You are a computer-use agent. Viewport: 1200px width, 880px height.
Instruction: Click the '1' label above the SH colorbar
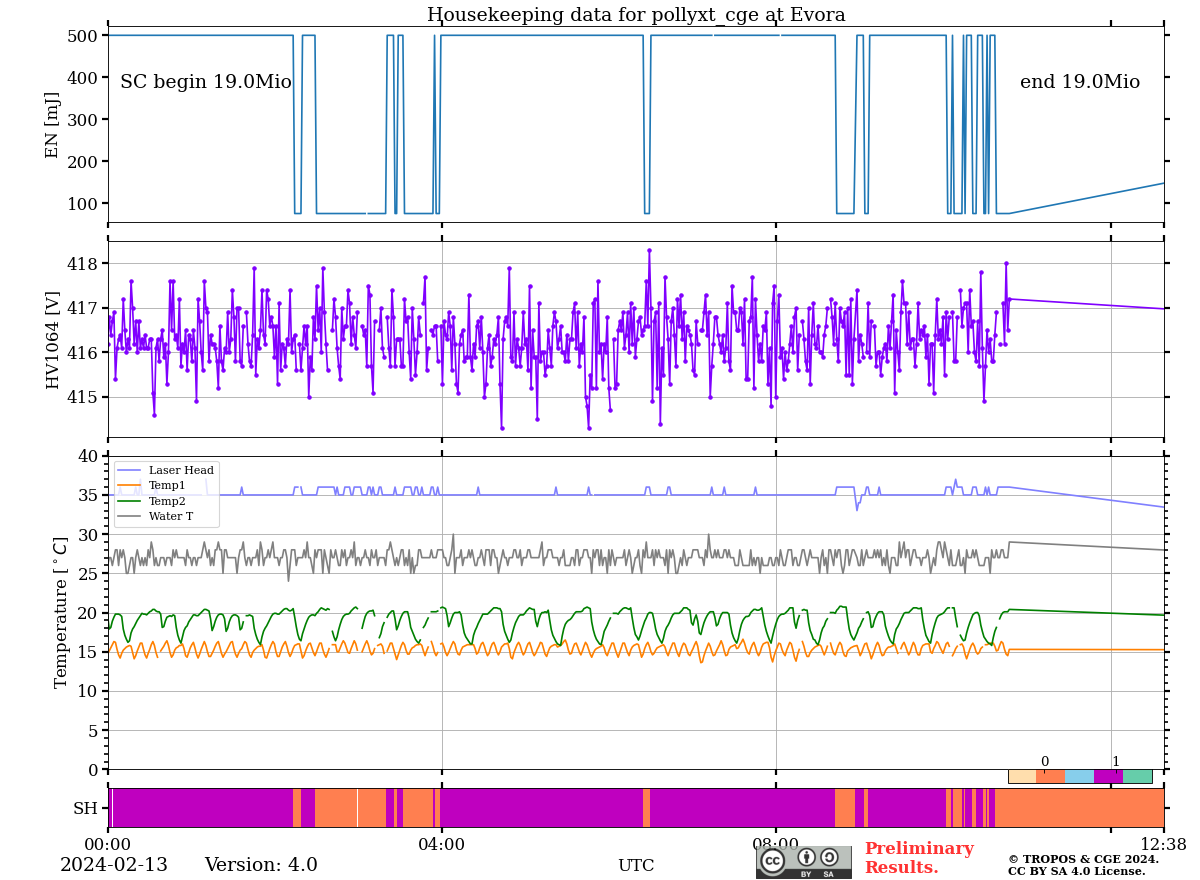coord(1116,761)
